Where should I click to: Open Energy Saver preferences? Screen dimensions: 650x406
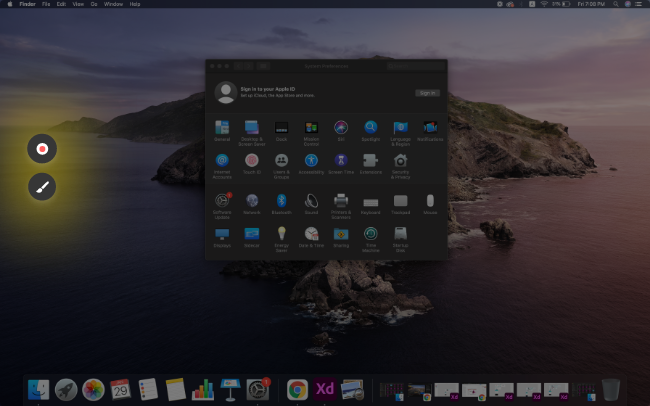[281, 239]
